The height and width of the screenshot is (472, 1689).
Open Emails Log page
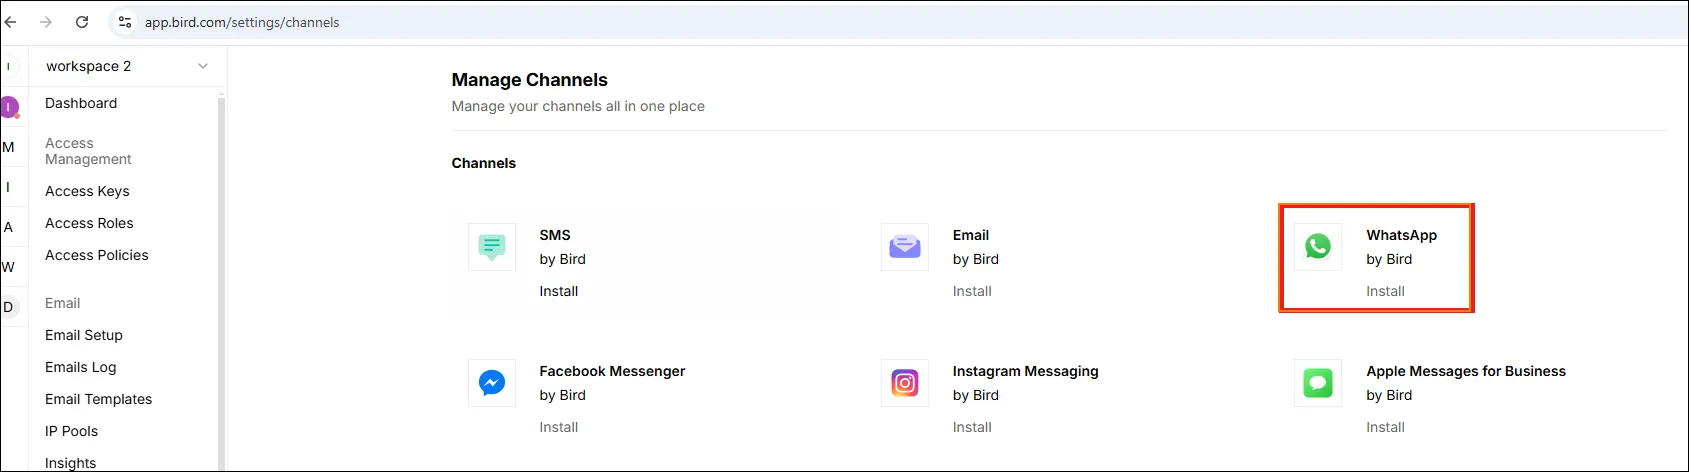[81, 367]
